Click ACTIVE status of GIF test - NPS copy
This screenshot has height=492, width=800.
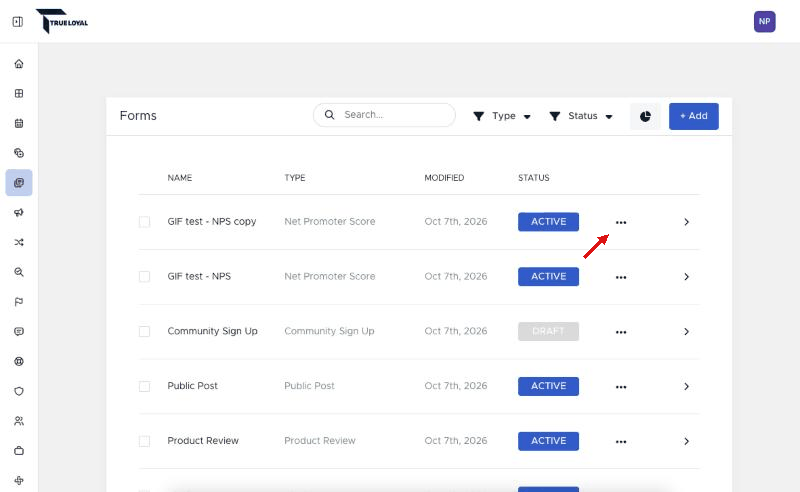(548, 222)
